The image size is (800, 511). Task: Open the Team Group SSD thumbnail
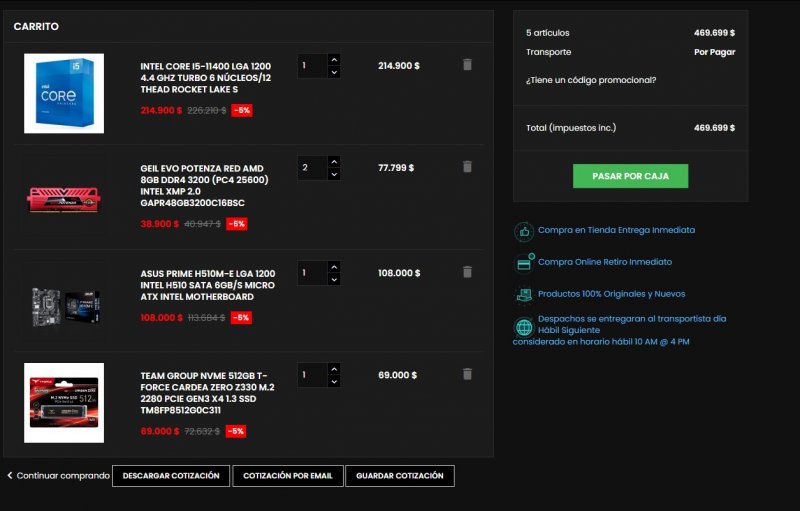pyautogui.click(x=64, y=403)
